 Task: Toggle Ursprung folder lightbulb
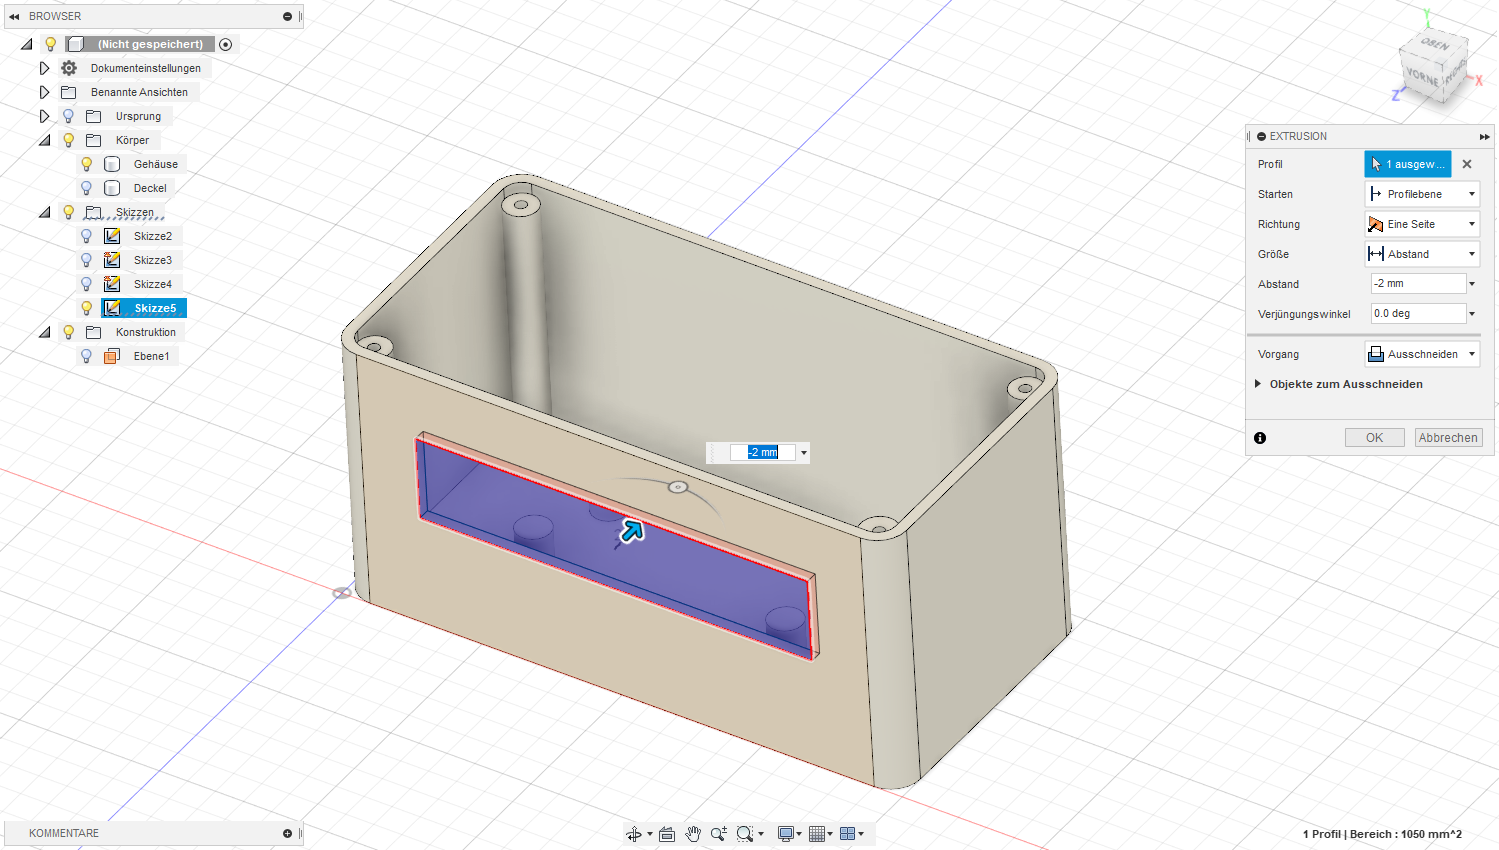click(x=69, y=116)
